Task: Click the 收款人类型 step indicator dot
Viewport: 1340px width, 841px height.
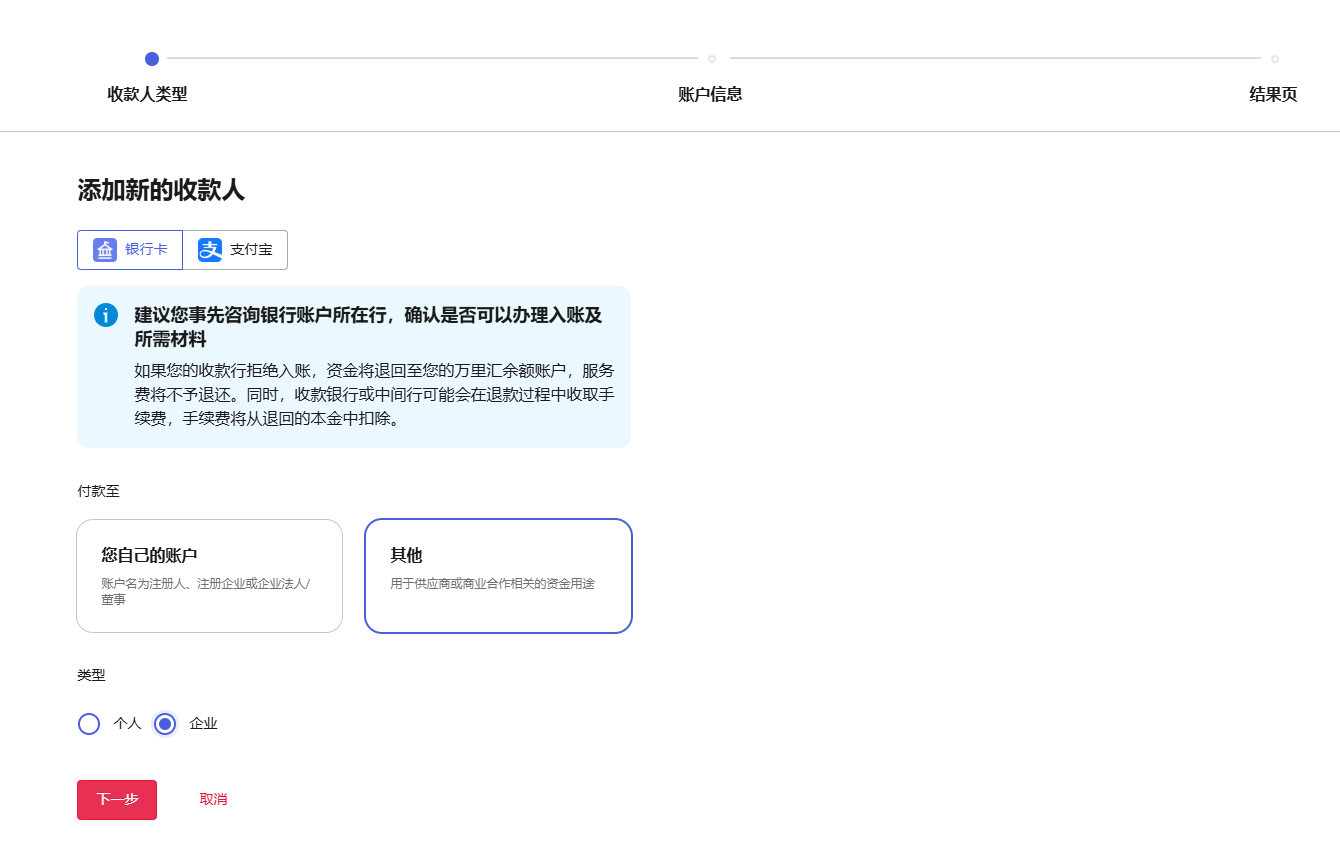Action: point(152,59)
